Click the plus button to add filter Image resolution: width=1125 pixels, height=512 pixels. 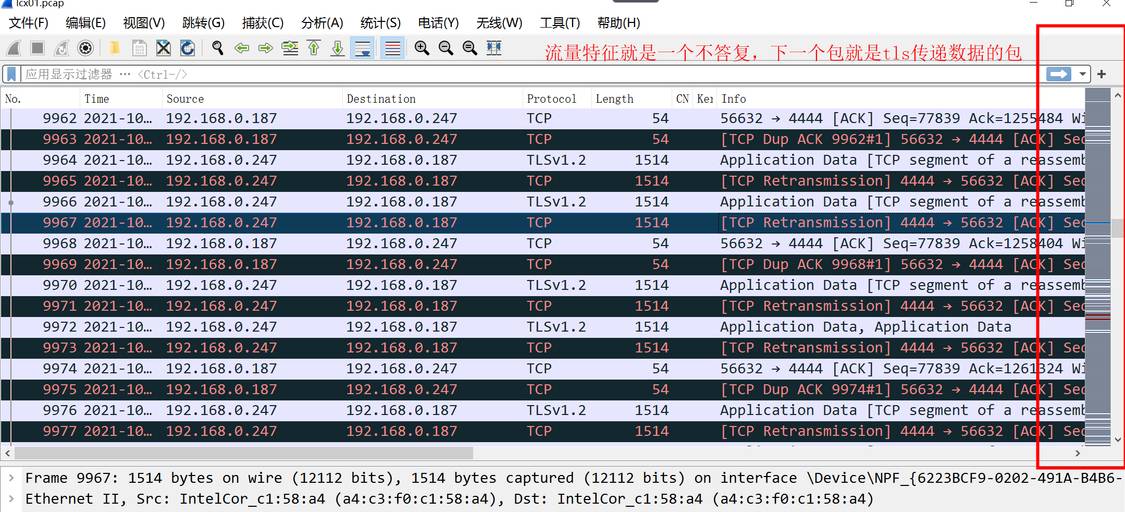pyautogui.click(x=1101, y=74)
